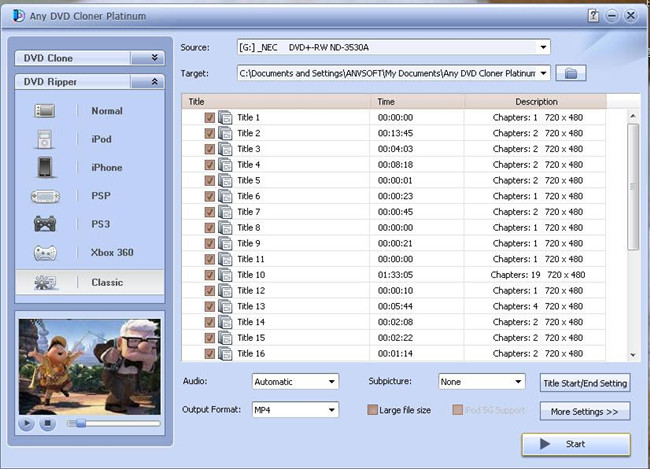Click the Any DVD Cloner app logo
The width and height of the screenshot is (650, 469).
point(18,16)
